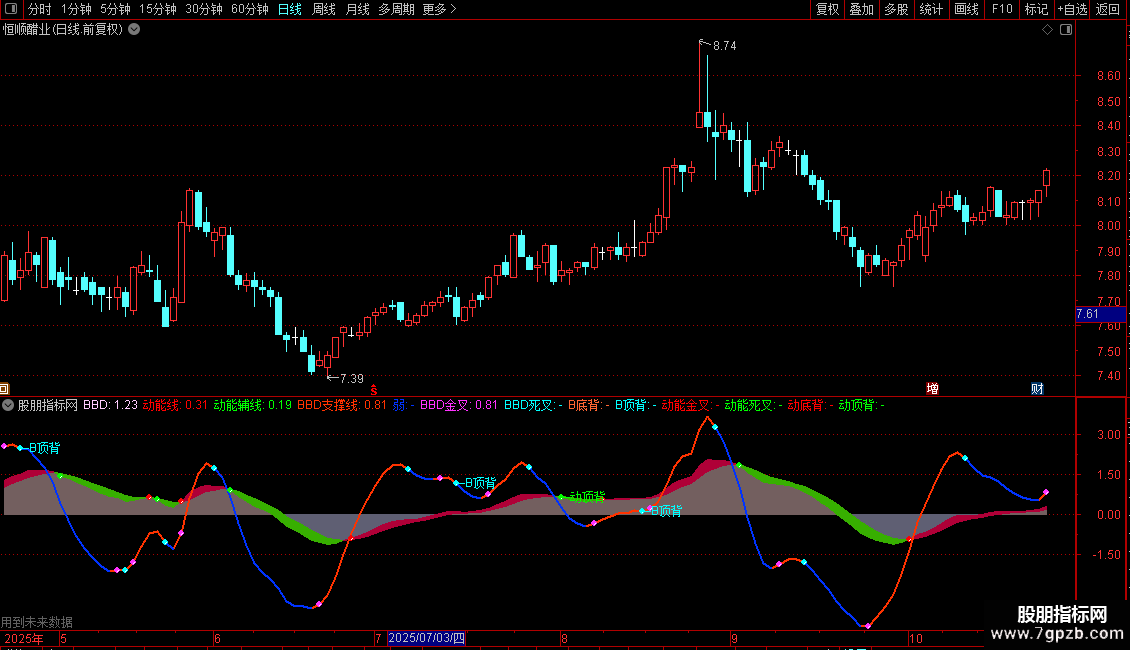This screenshot has height=650, width=1130.
Task: Open the 统计 statistics button
Action: tap(931, 9)
